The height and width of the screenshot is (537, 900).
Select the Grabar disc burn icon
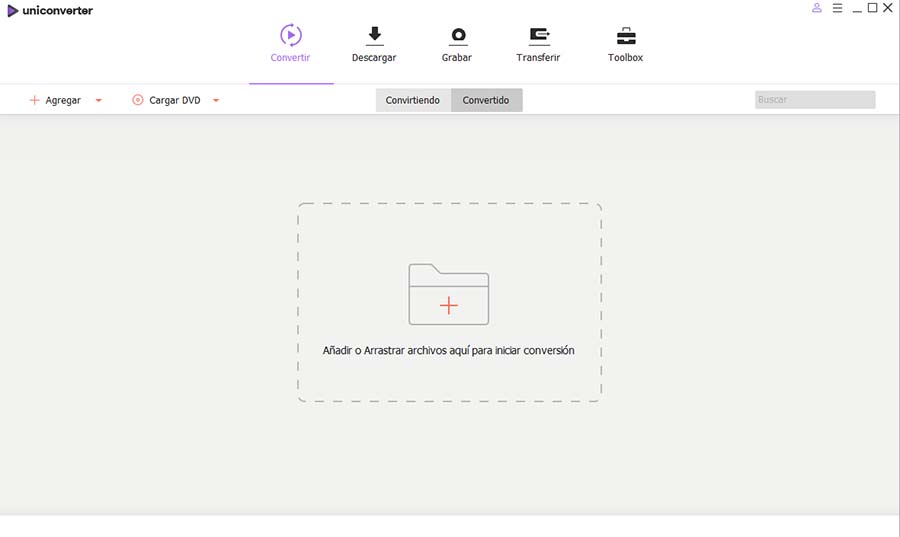tap(458, 36)
